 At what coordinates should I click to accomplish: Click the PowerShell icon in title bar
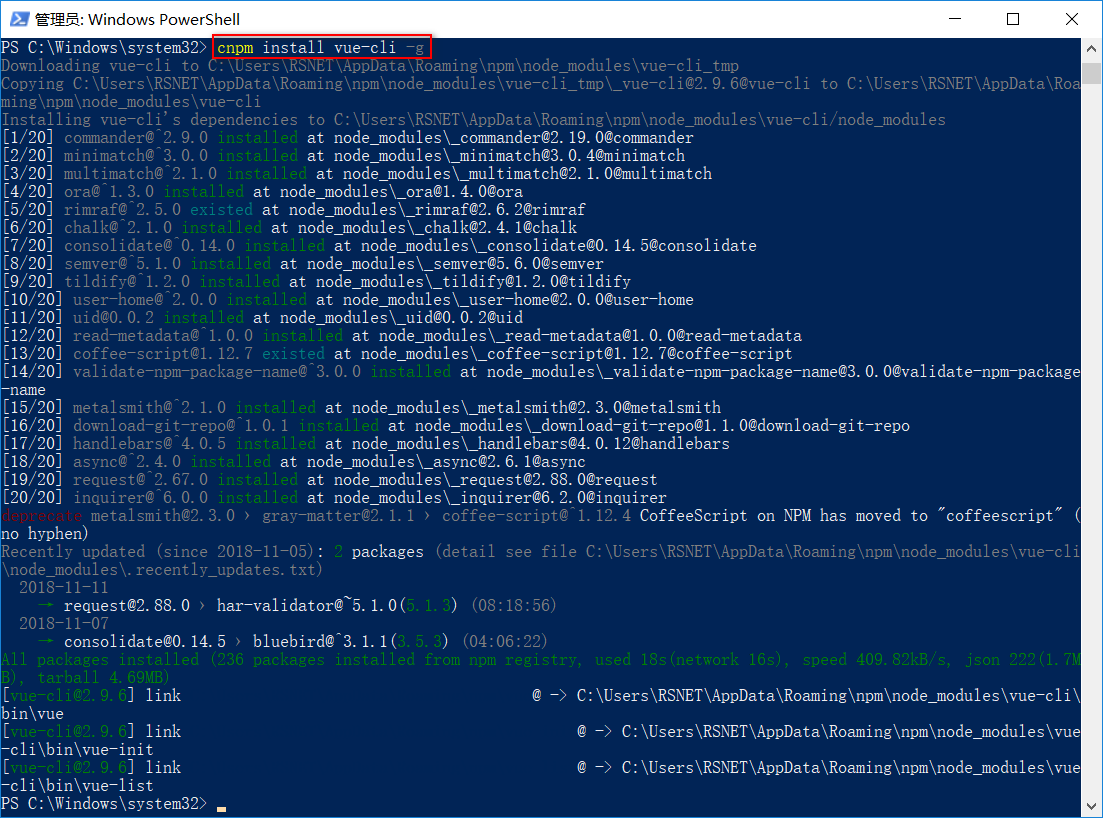click(x=19, y=19)
